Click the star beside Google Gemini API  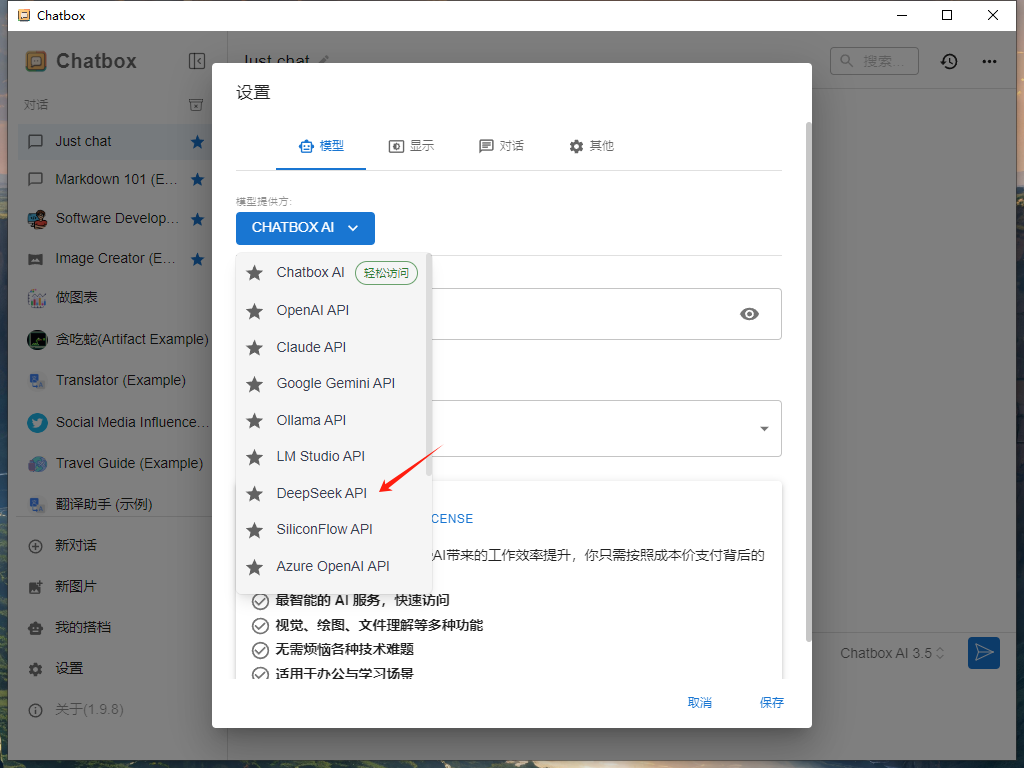(x=255, y=385)
